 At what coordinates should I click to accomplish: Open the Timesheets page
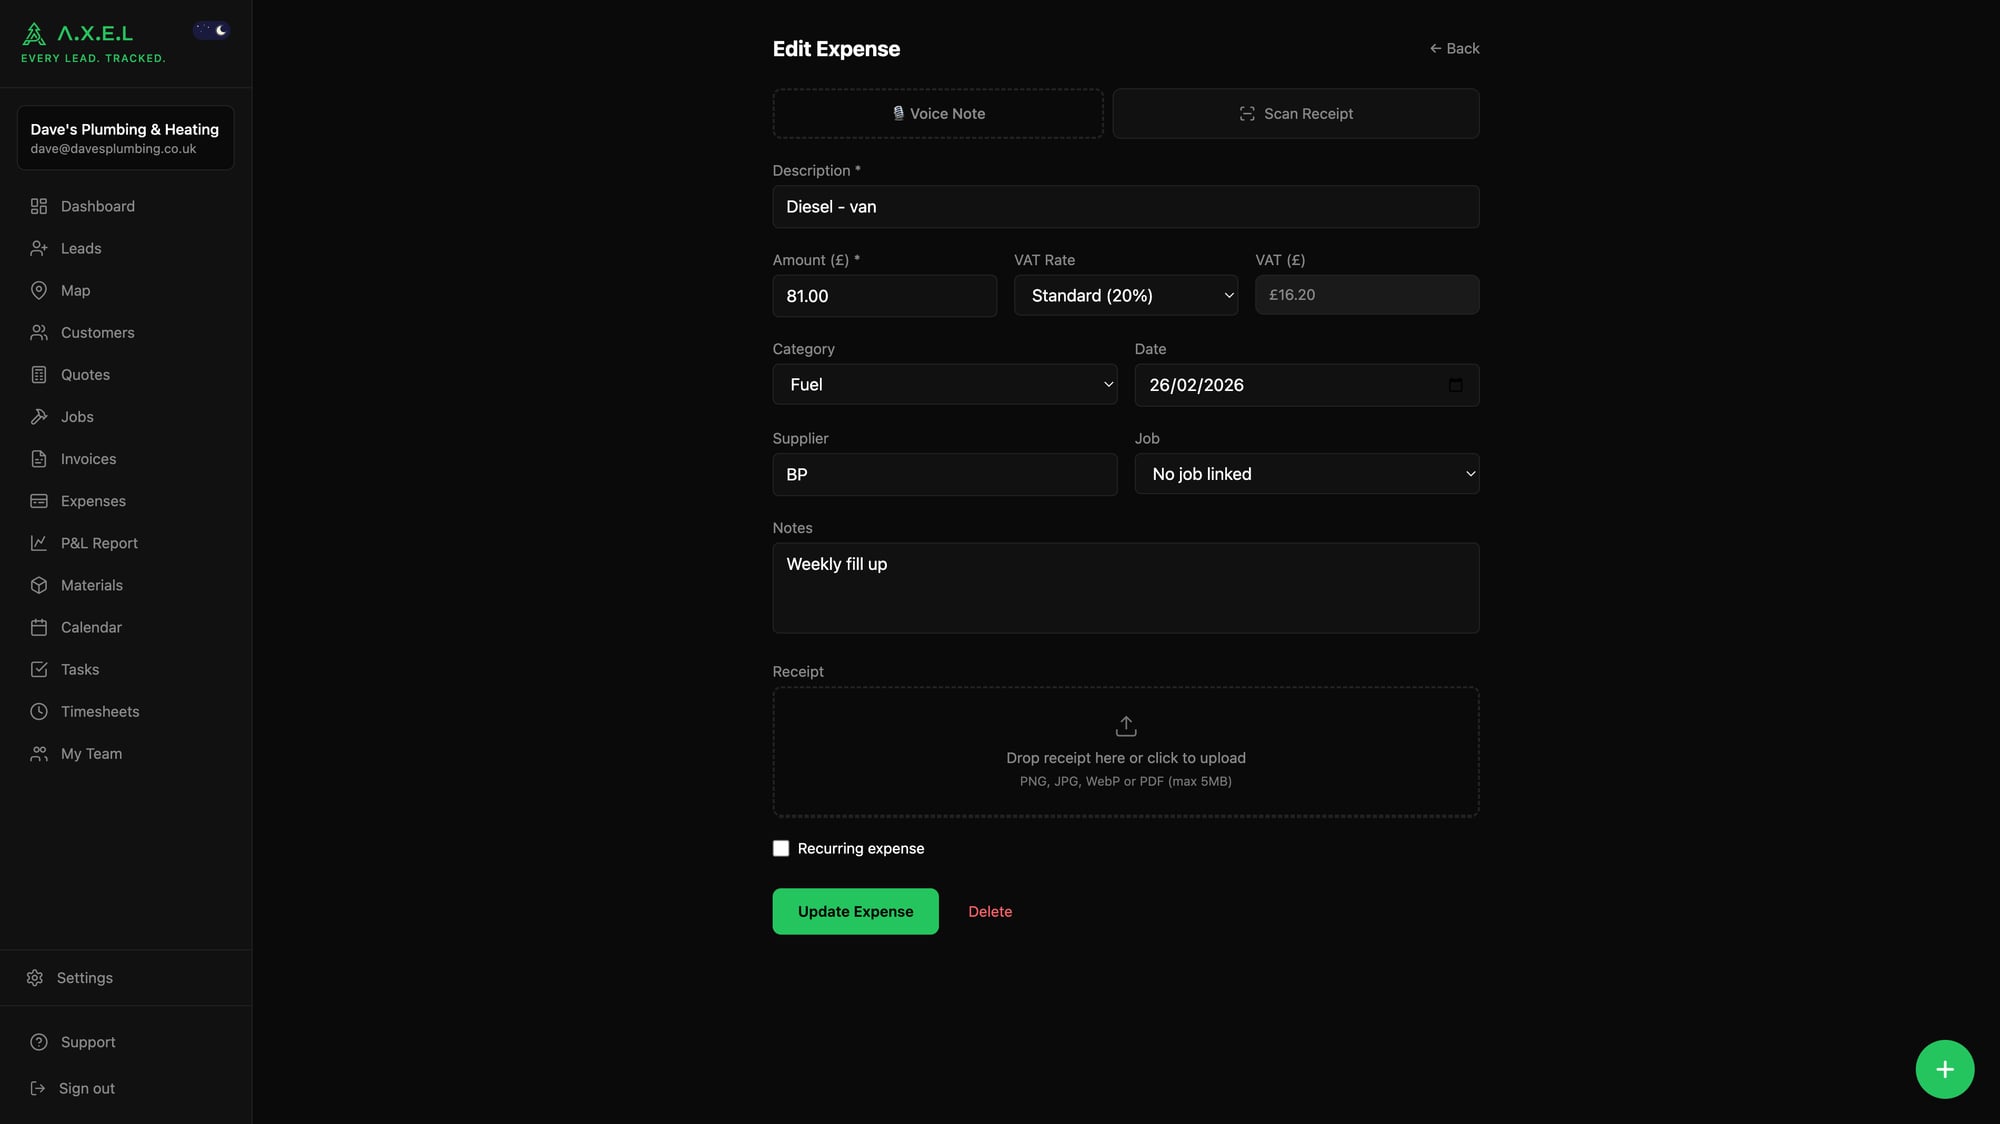pos(100,711)
